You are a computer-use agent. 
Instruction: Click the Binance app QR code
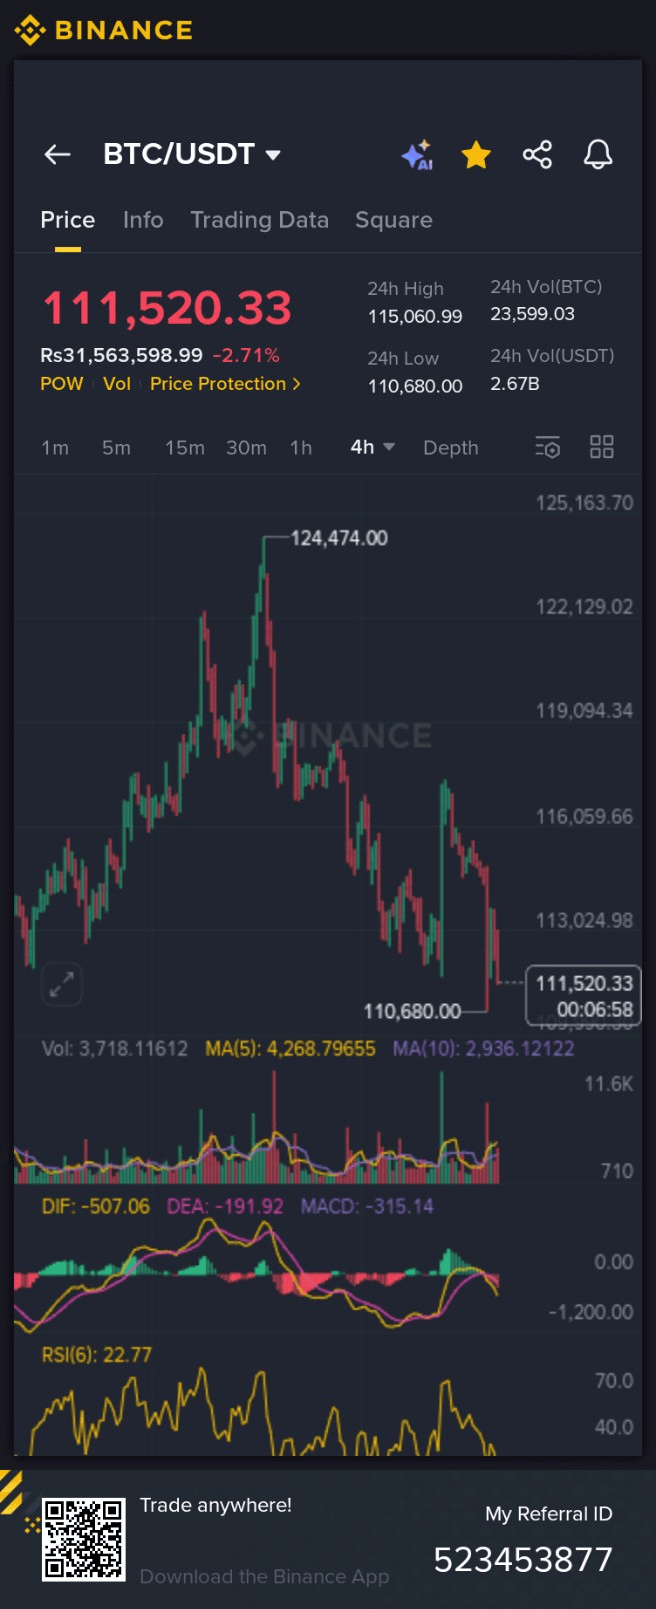[x=83, y=1539]
